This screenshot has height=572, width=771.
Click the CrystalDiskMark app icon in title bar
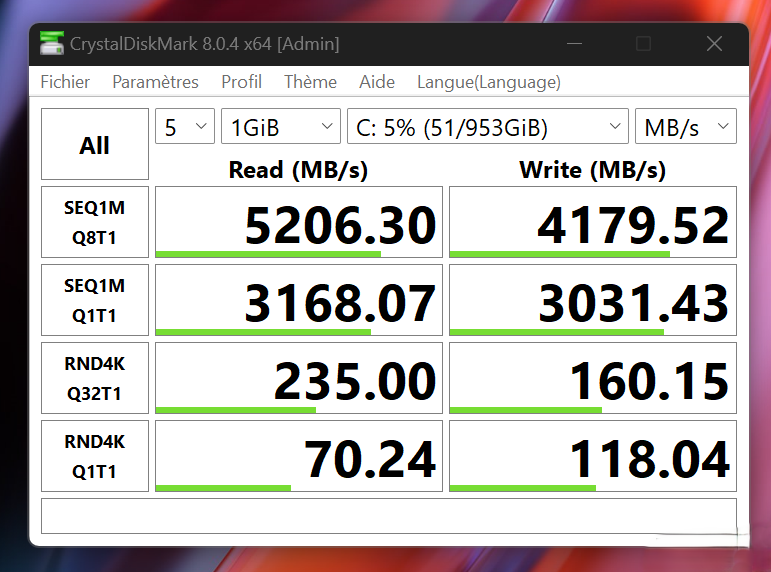[51, 44]
